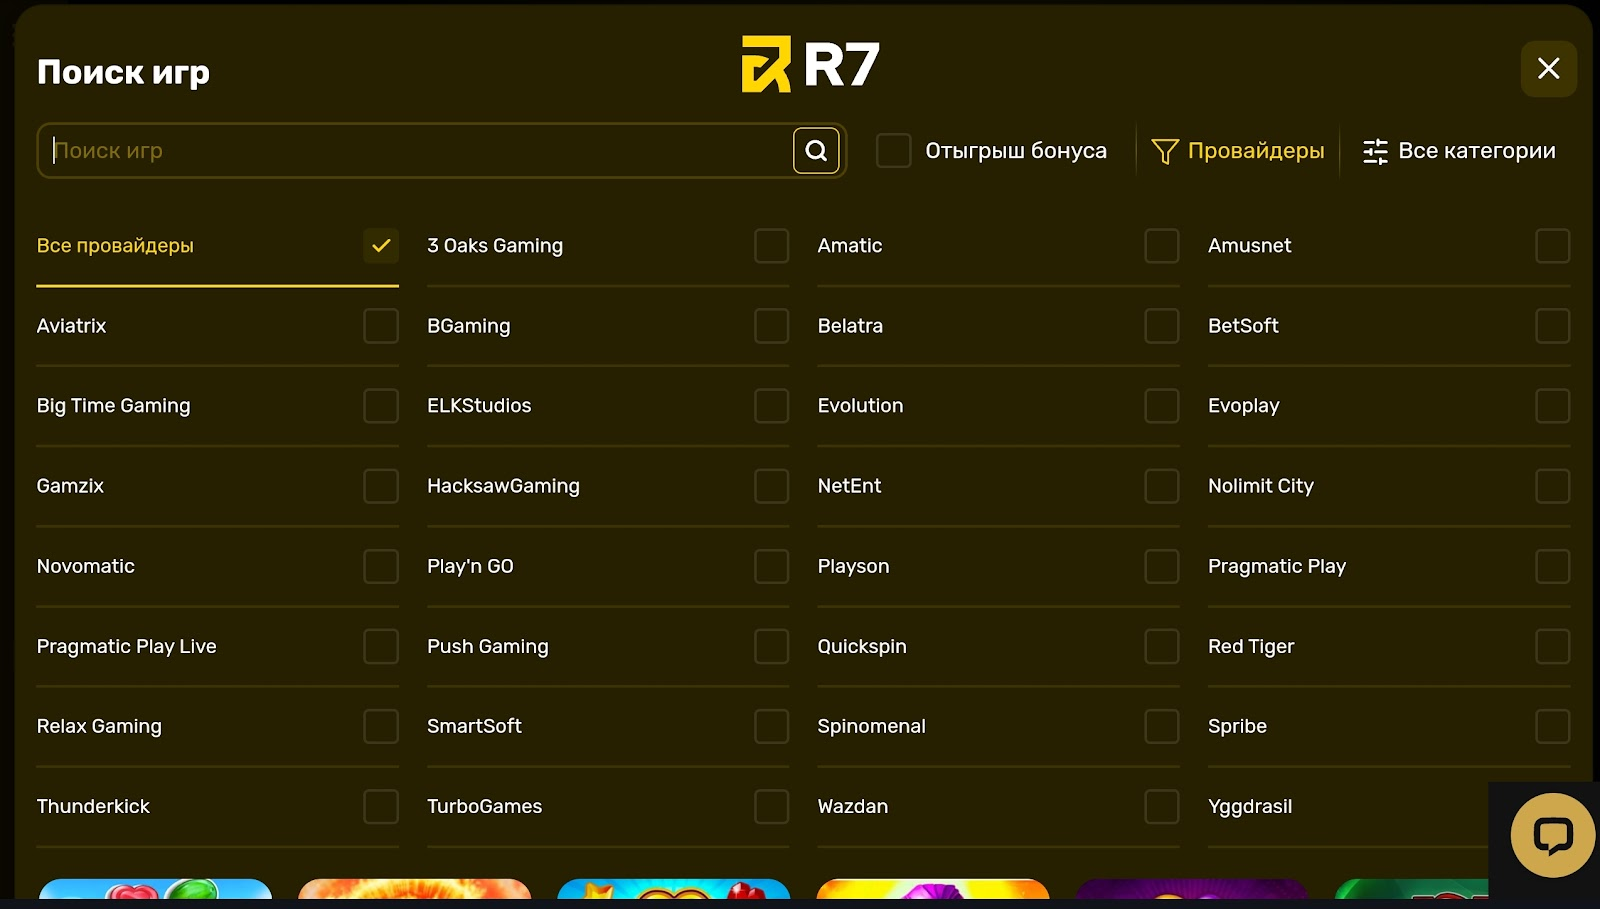Viewport: 1600px width, 909px height.
Task: Check the Wazdan provider box
Action: pos(1162,806)
